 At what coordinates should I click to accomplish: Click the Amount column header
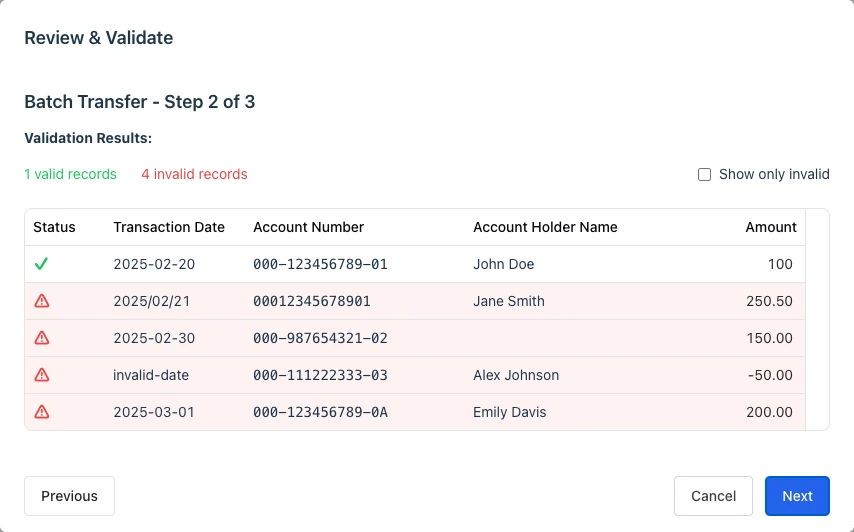(x=771, y=227)
